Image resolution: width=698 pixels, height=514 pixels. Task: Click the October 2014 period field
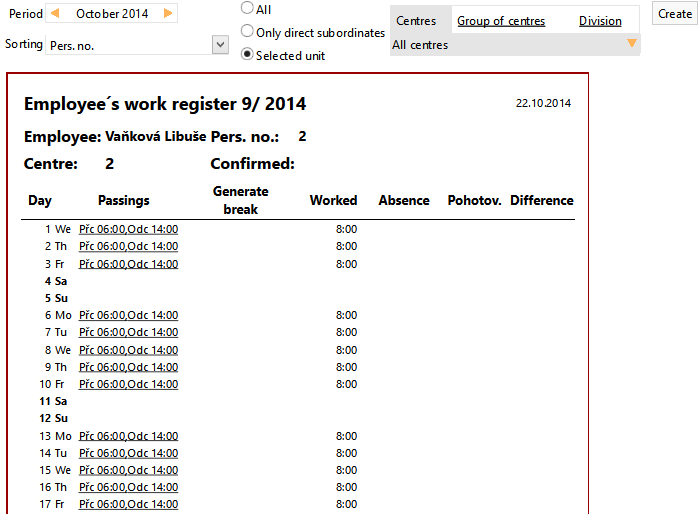(x=112, y=14)
